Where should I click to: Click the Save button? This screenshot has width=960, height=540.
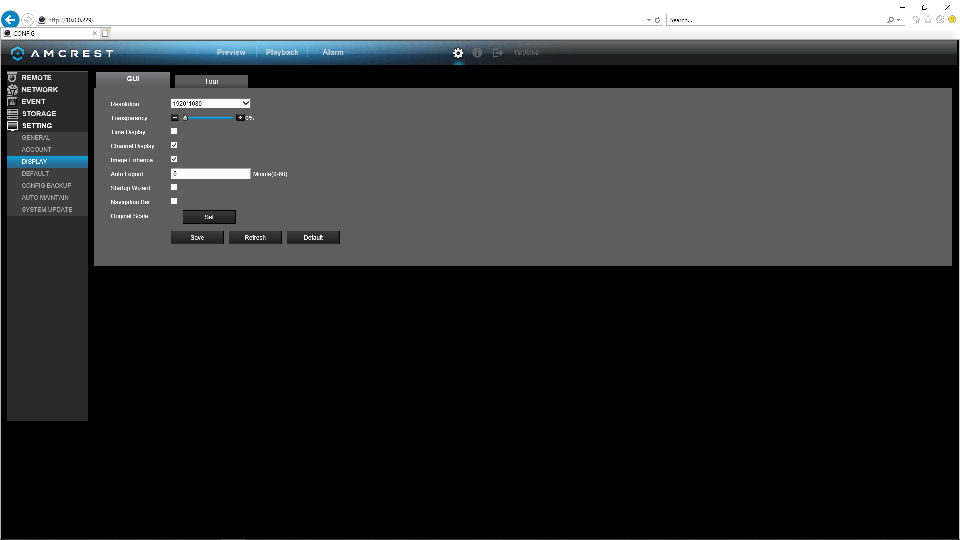tap(197, 238)
